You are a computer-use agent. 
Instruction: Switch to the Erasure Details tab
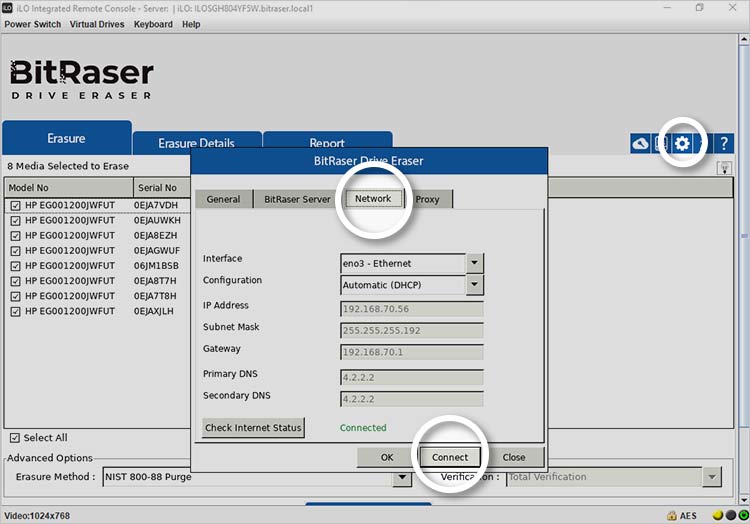[x=197, y=142]
